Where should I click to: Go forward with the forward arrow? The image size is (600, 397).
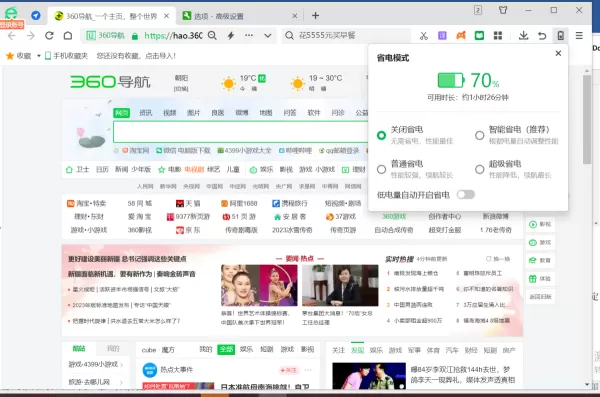pos(31,36)
